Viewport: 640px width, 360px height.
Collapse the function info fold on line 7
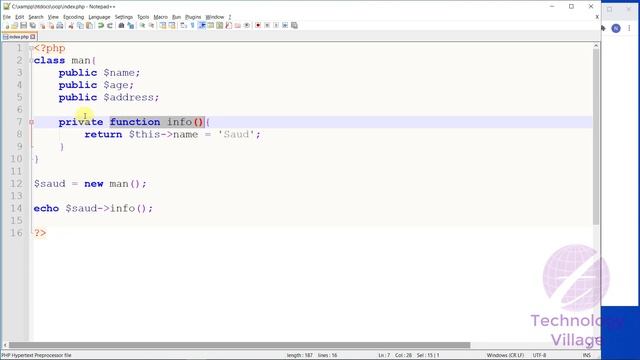[x=31, y=122]
